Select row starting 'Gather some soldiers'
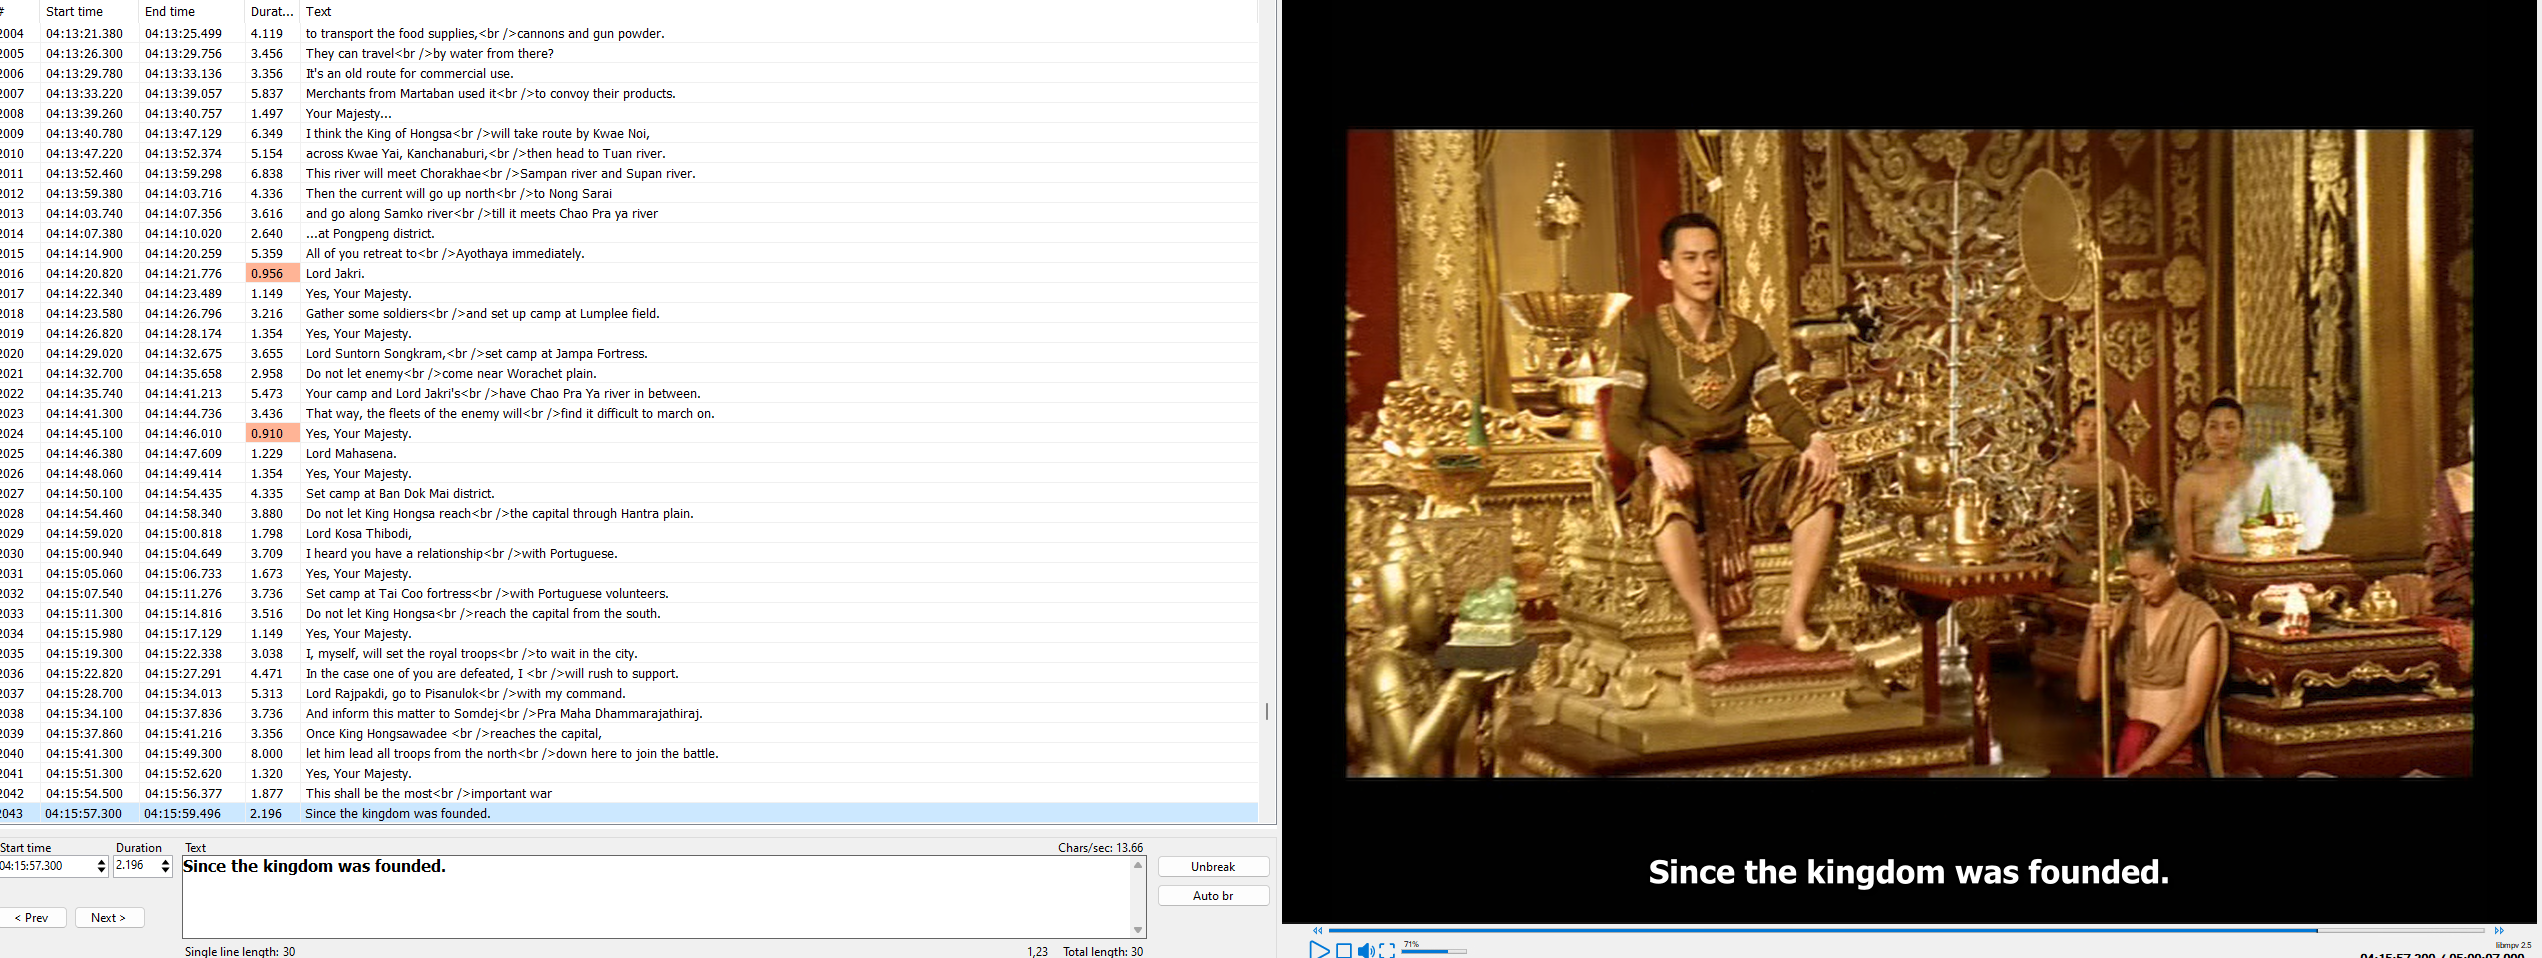The height and width of the screenshot is (958, 2542). pyautogui.click(x=628, y=314)
